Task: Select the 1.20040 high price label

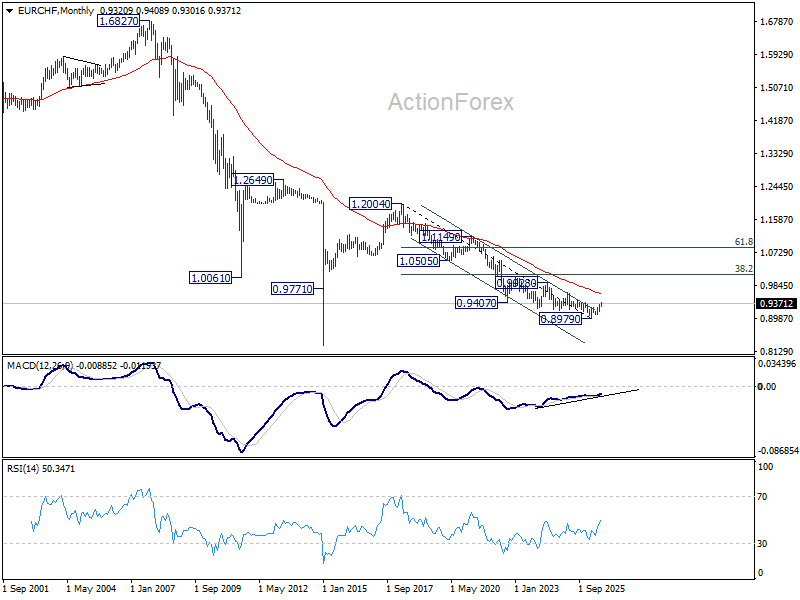Action: click(x=371, y=204)
